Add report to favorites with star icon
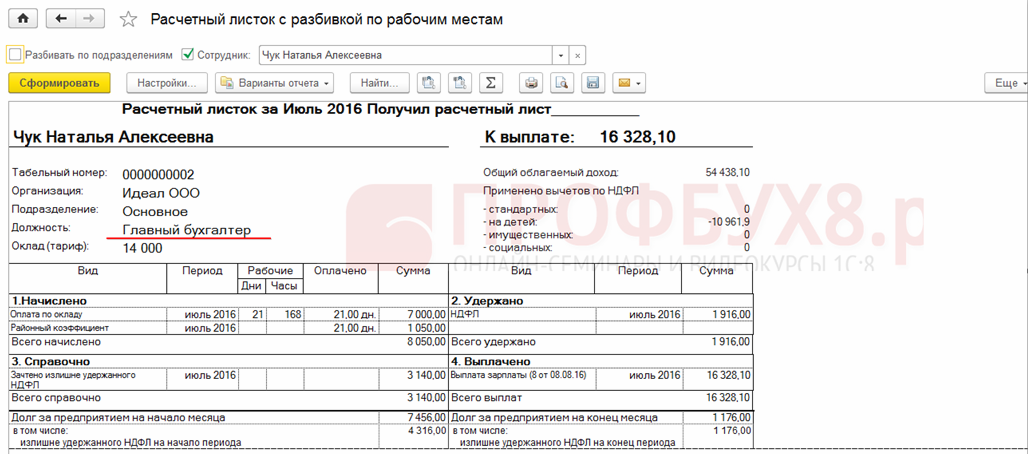 point(127,20)
